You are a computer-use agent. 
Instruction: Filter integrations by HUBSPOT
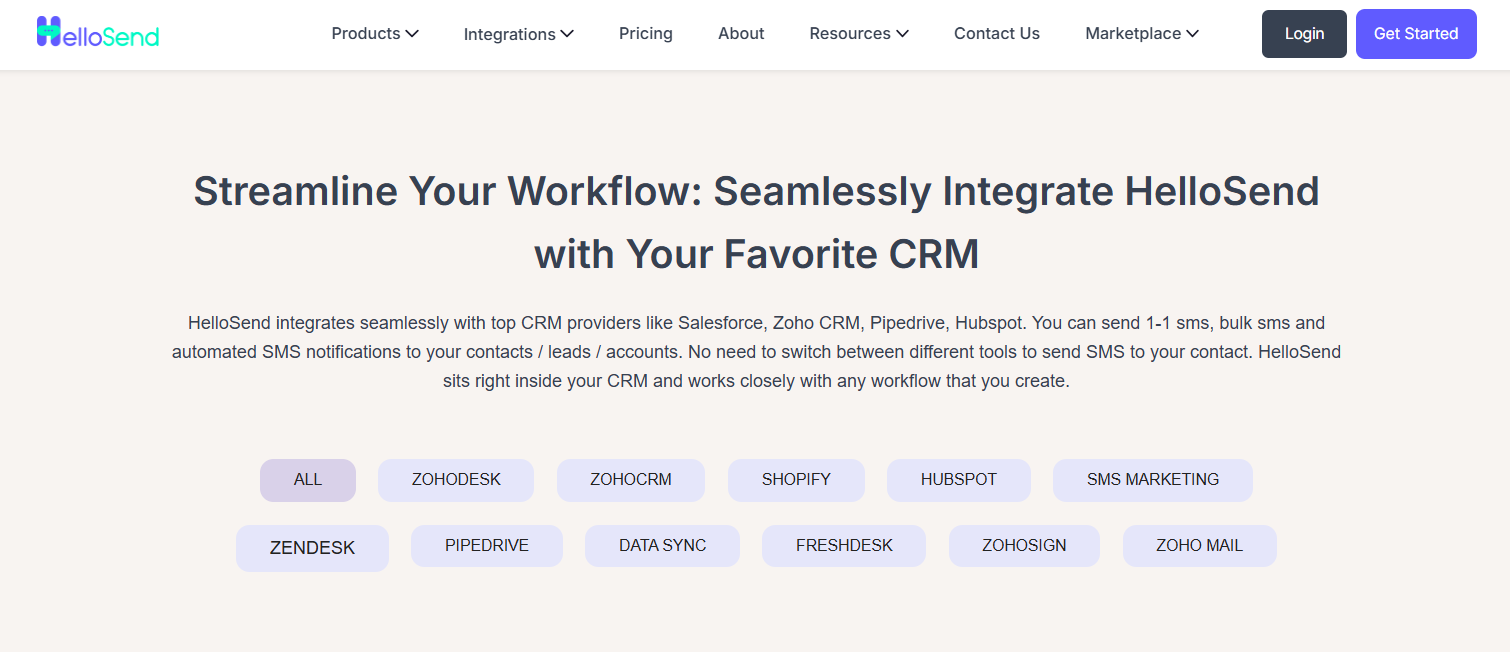coord(959,480)
